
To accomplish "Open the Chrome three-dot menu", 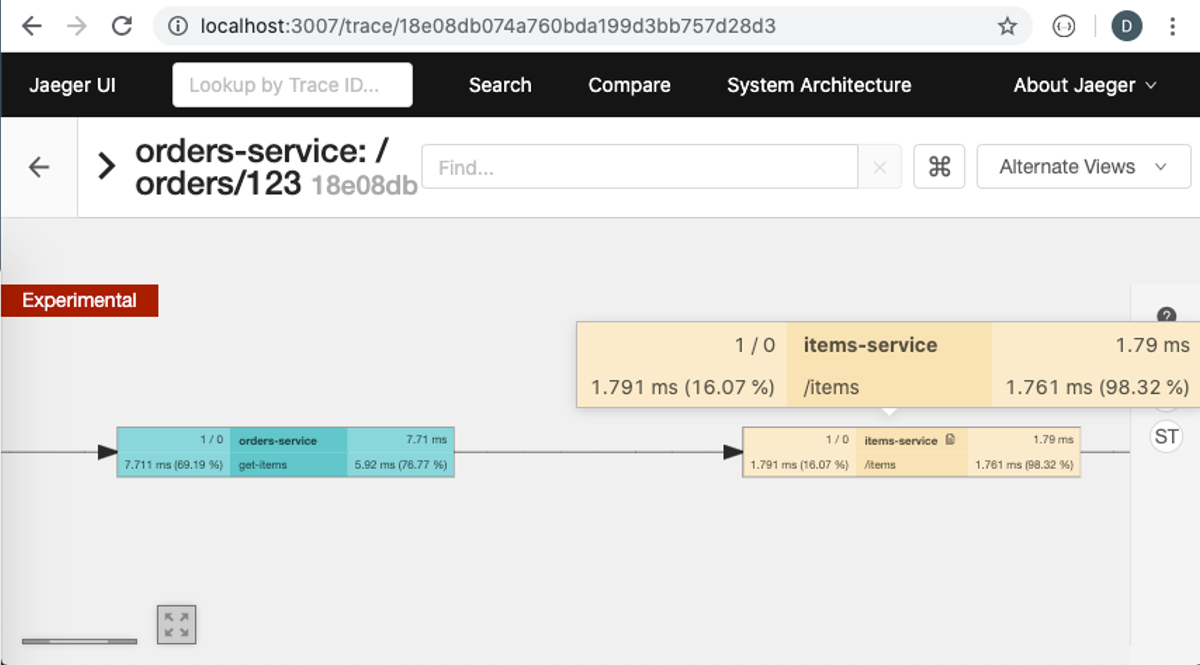I will [1172, 27].
